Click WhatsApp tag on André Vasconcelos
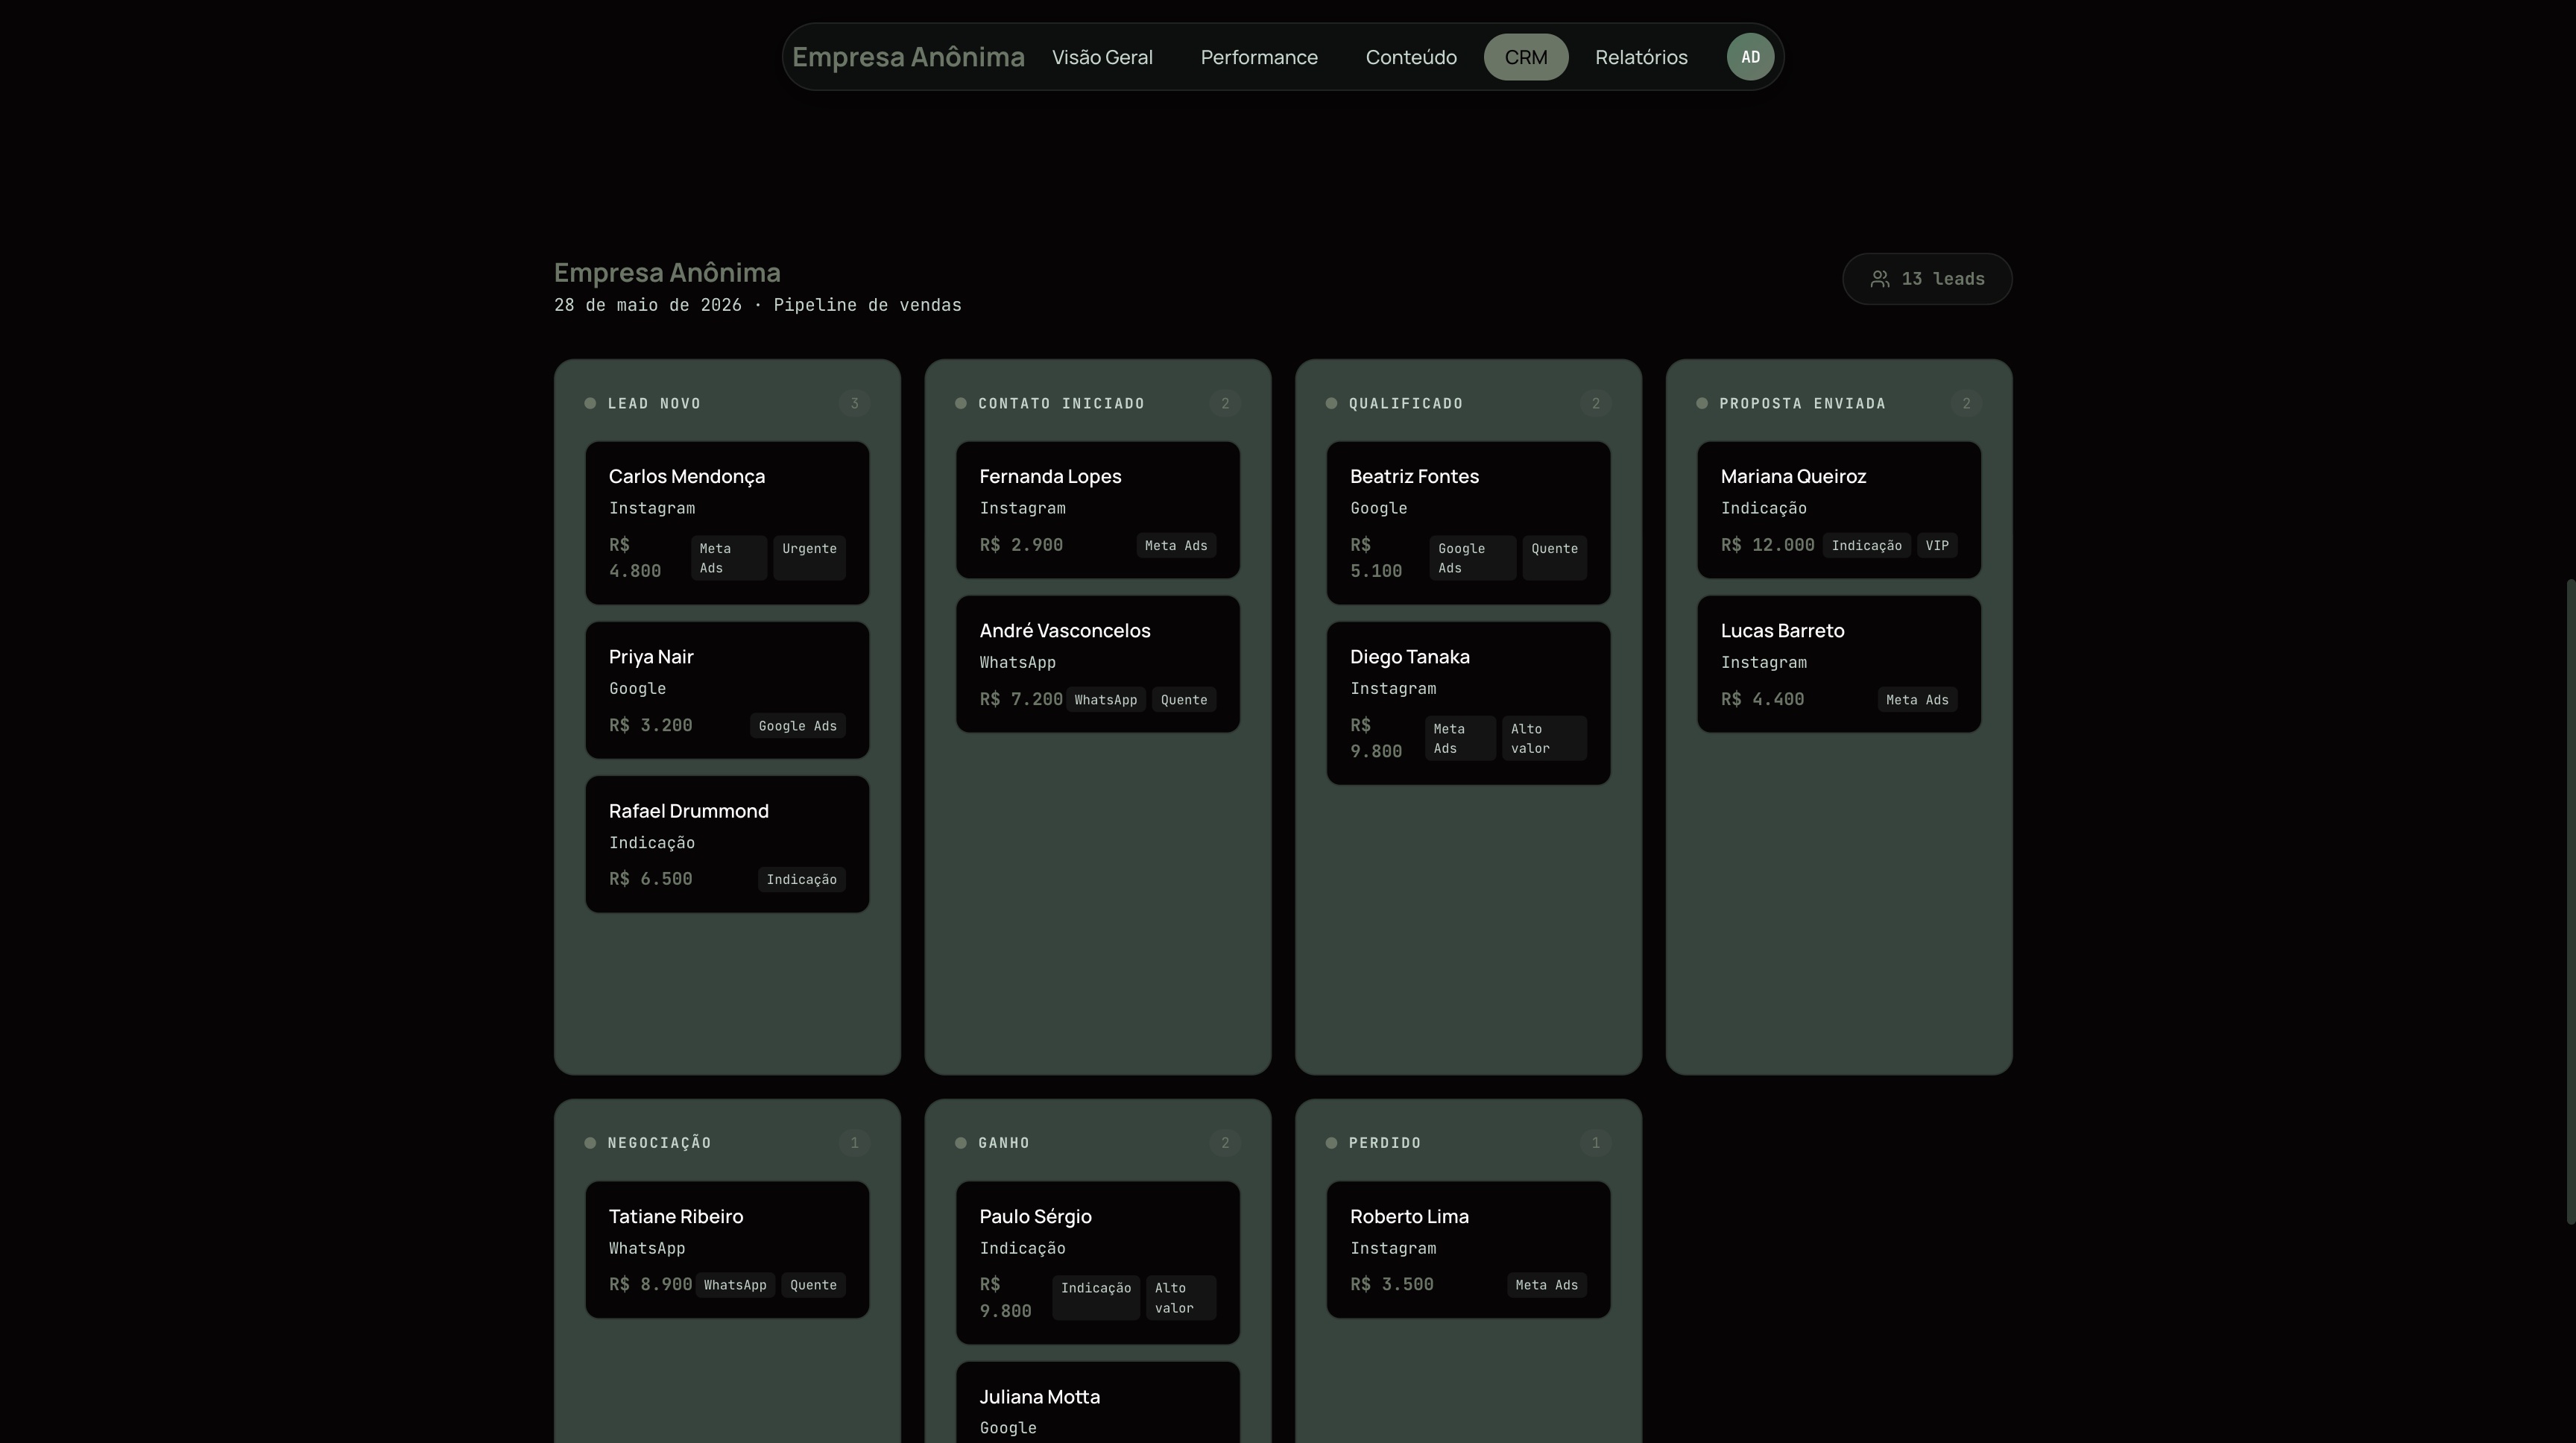2576x1443 pixels. pos(1105,700)
